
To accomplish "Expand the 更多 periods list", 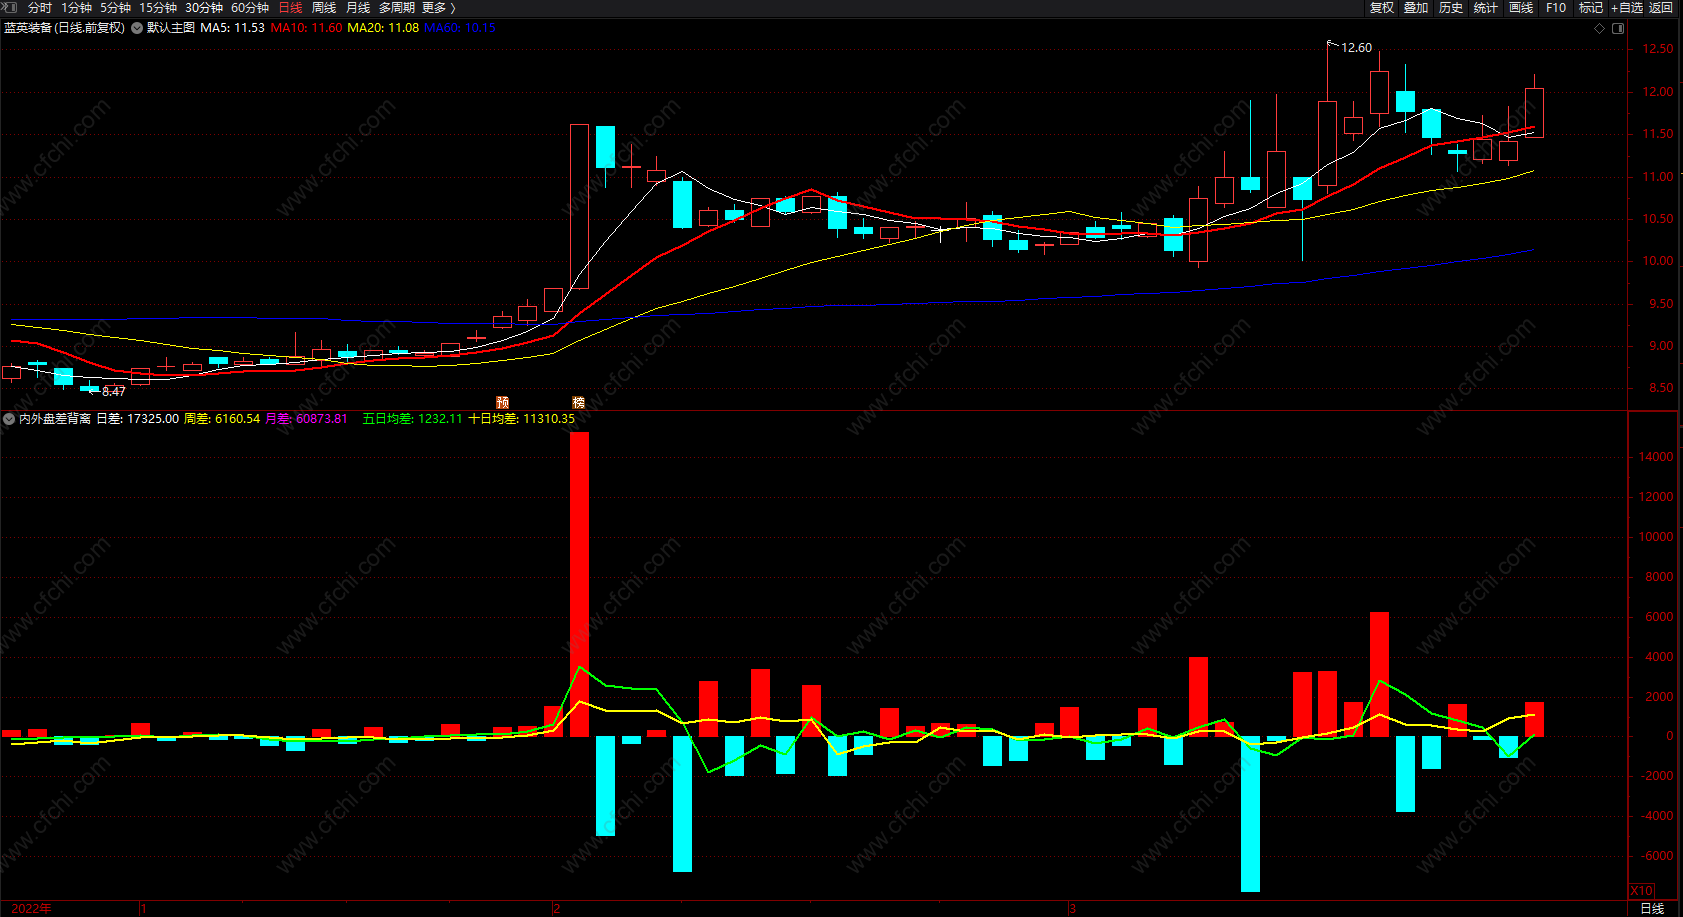I will coord(438,8).
